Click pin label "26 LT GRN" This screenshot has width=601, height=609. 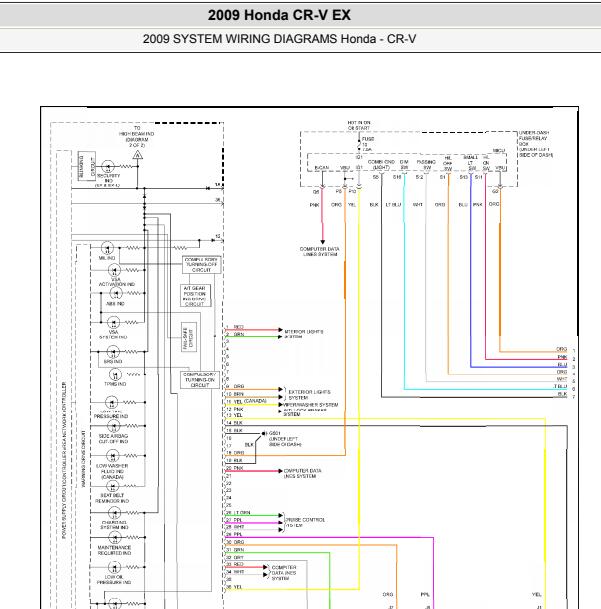[x=238, y=513]
